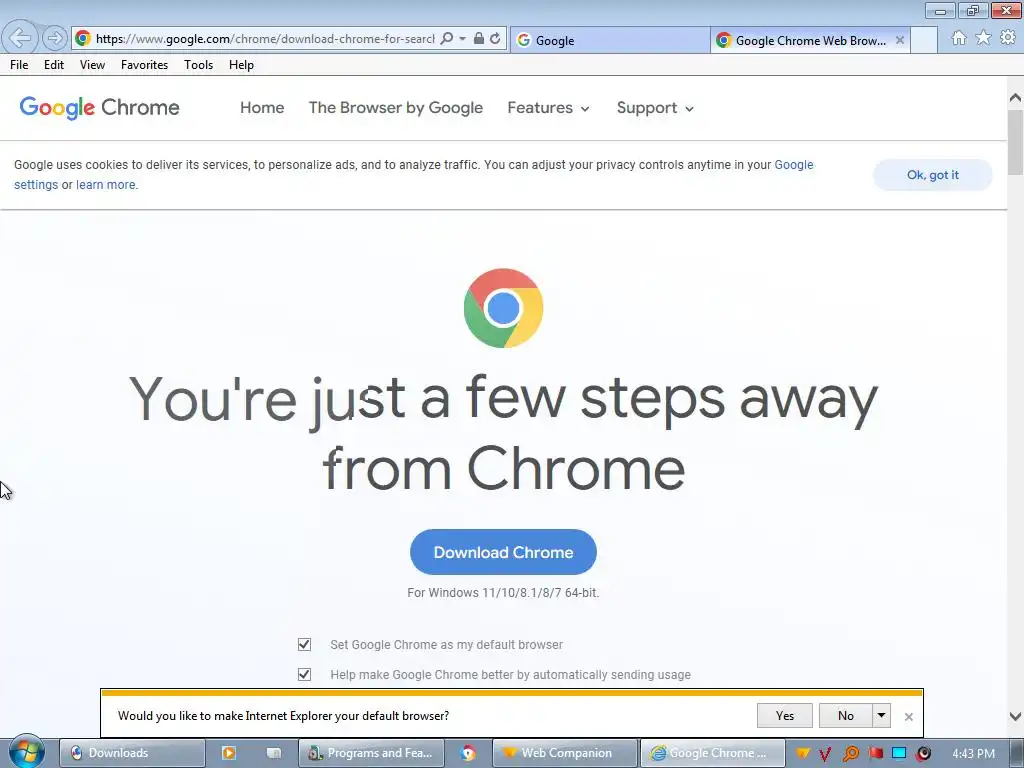The image size is (1024, 768).
Task: Close the default browser notification bar
Action: 908,716
